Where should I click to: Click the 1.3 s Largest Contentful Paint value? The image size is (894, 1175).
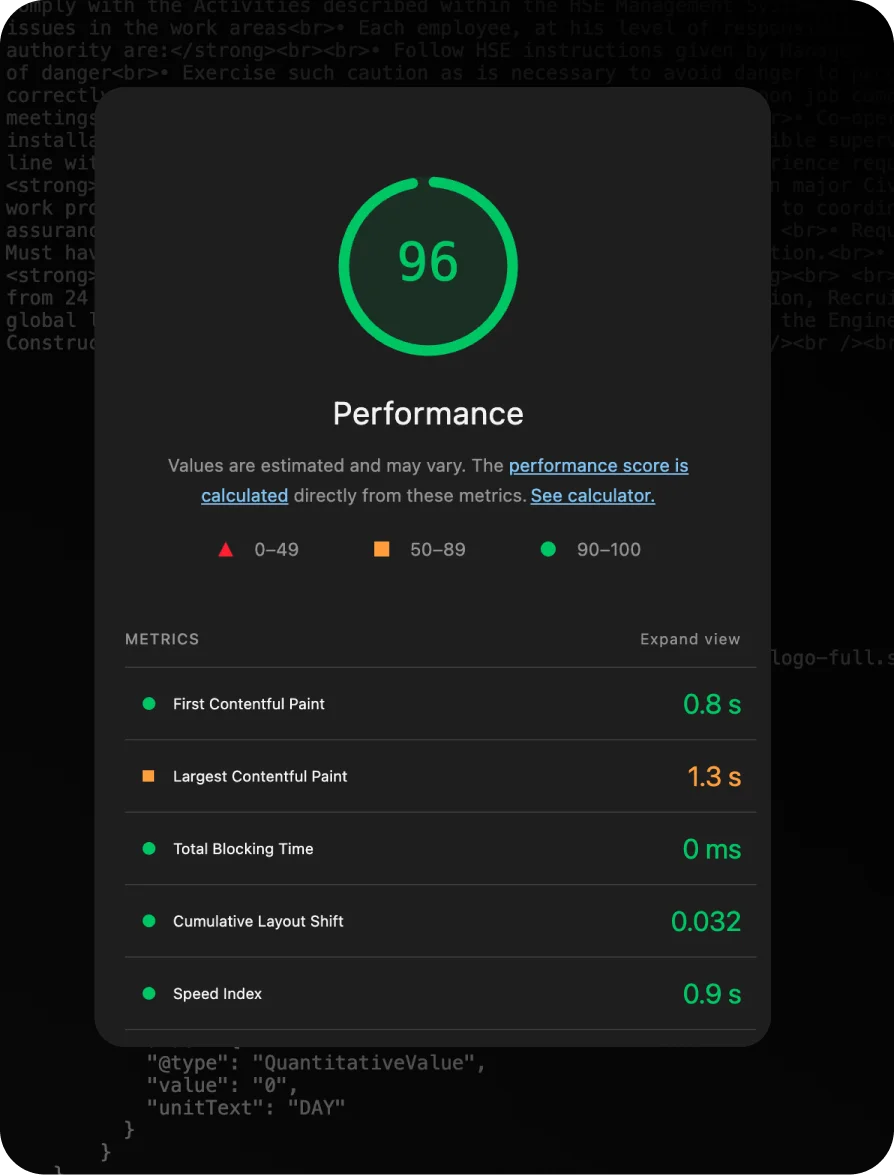click(x=713, y=776)
